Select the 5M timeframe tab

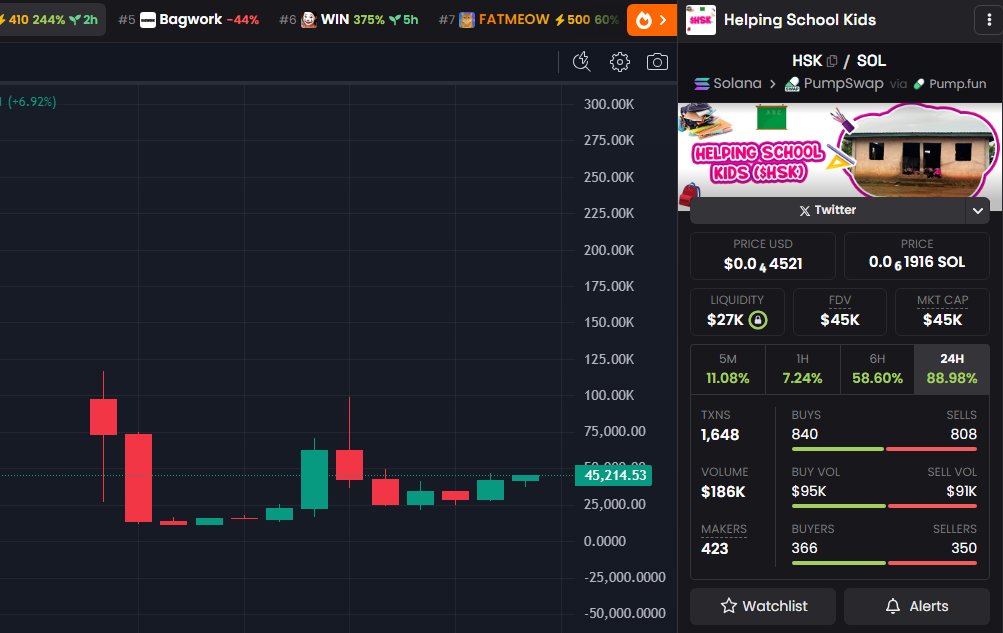727,370
